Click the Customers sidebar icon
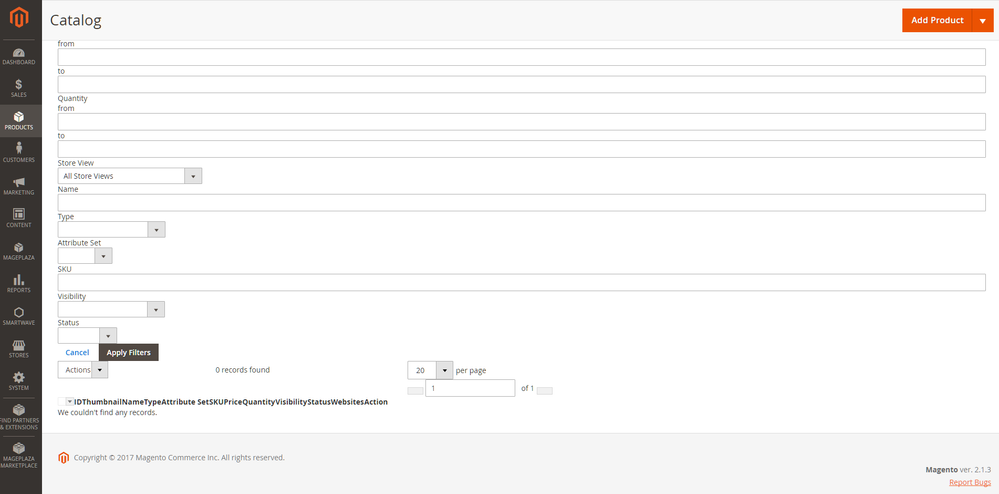 (20, 152)
